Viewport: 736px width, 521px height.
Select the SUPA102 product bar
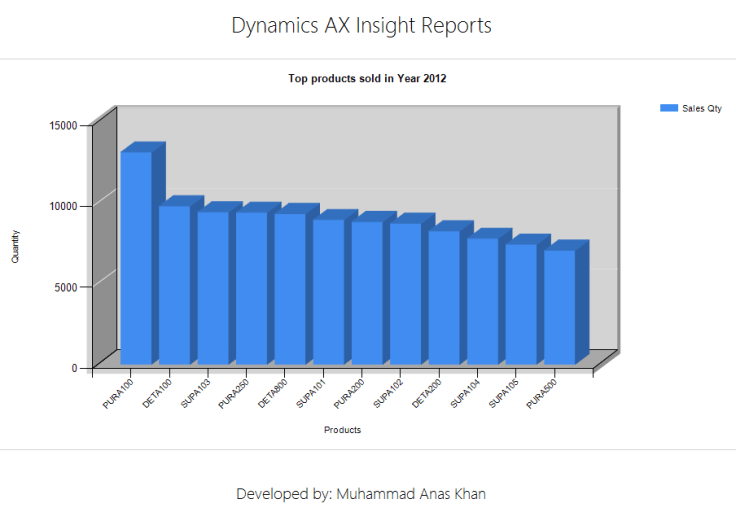(x=405, y=293)
